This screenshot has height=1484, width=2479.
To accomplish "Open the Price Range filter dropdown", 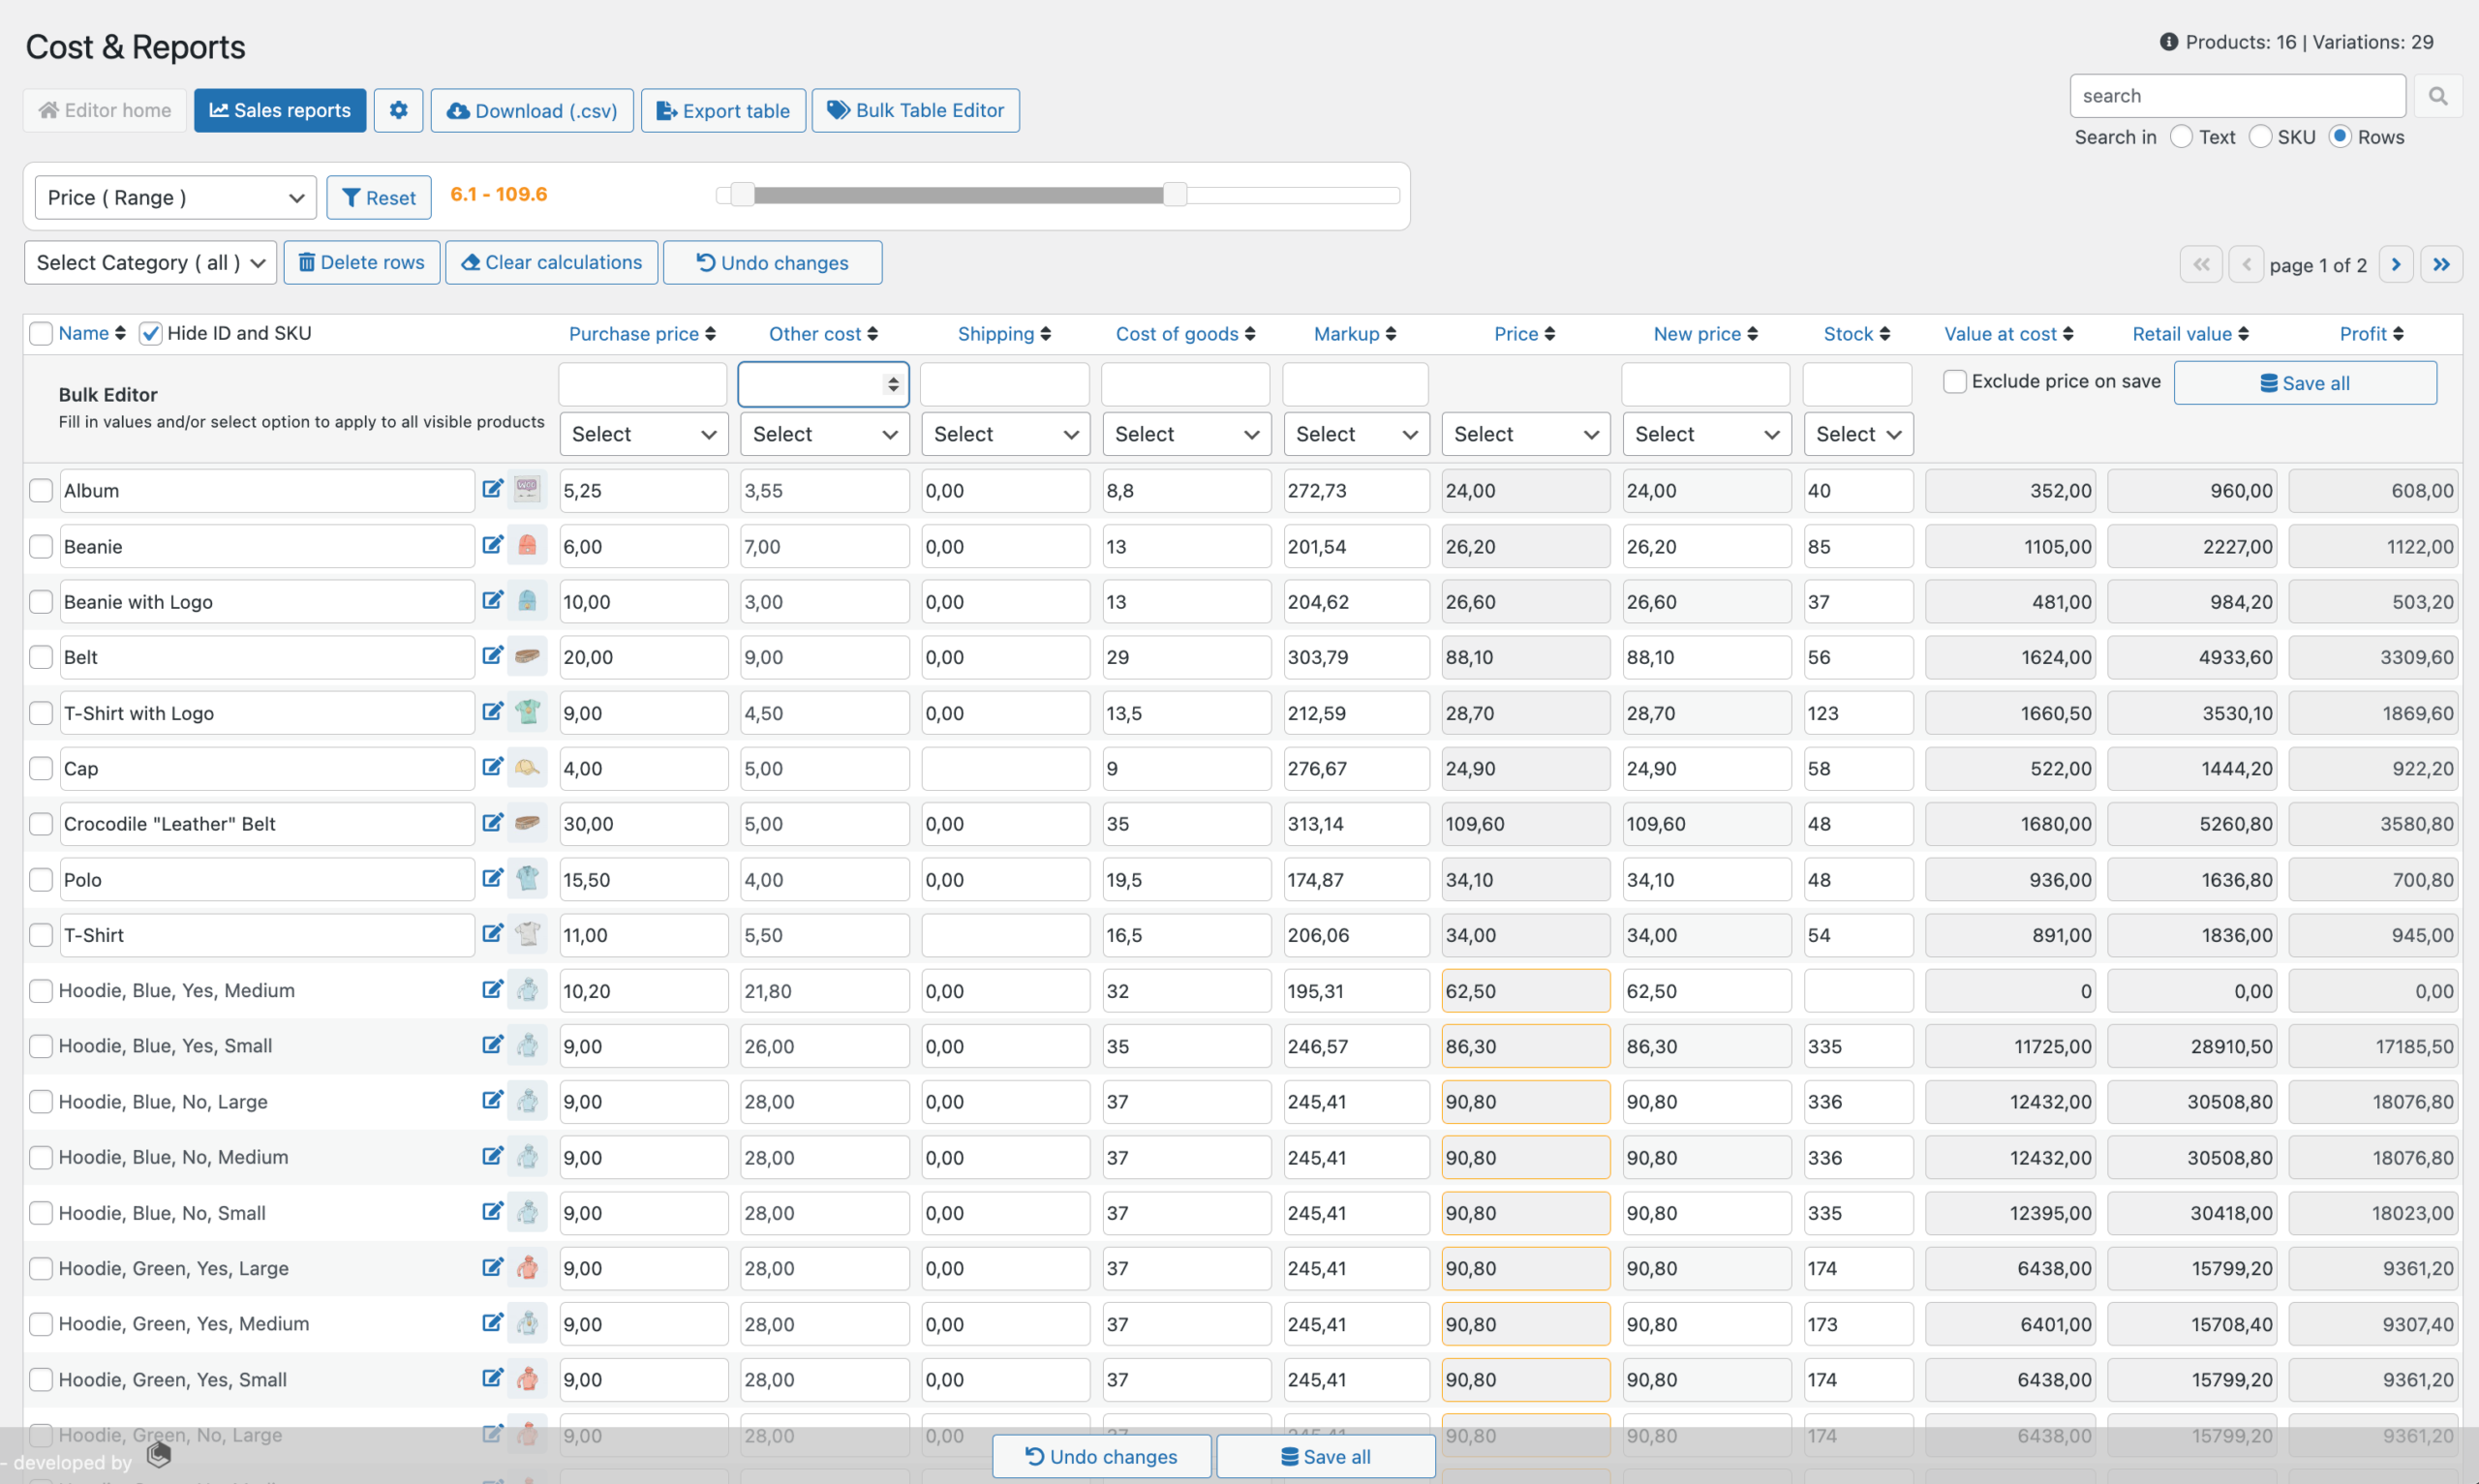I will (169, 197).
